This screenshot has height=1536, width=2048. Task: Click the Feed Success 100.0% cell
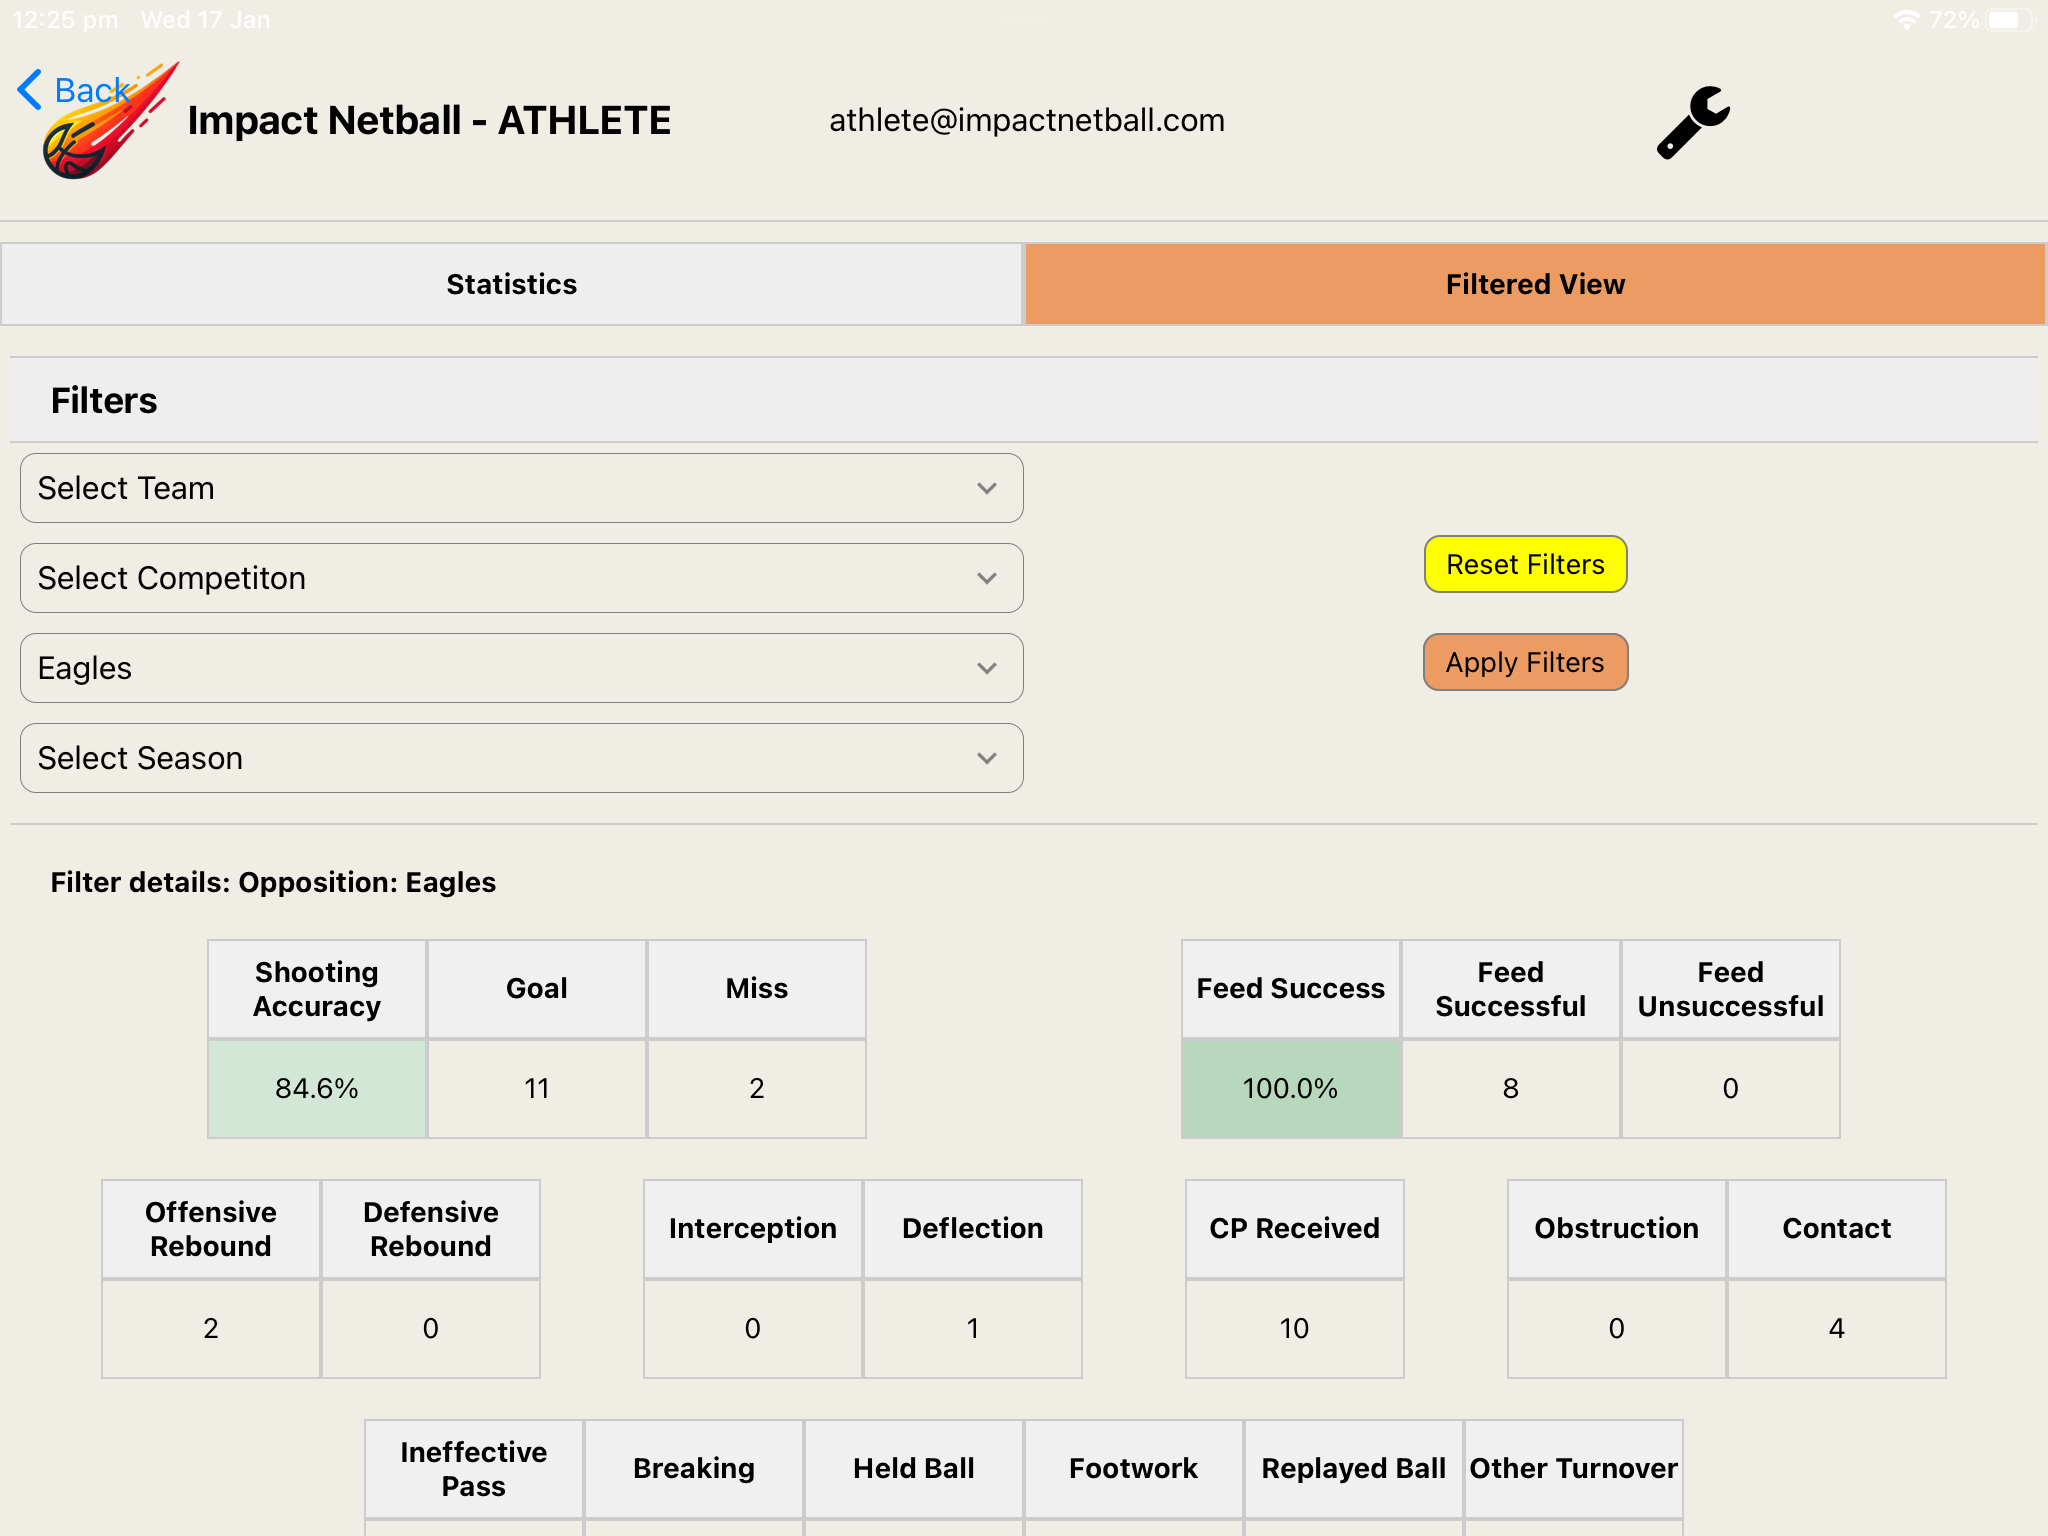click(1290, 1088)
